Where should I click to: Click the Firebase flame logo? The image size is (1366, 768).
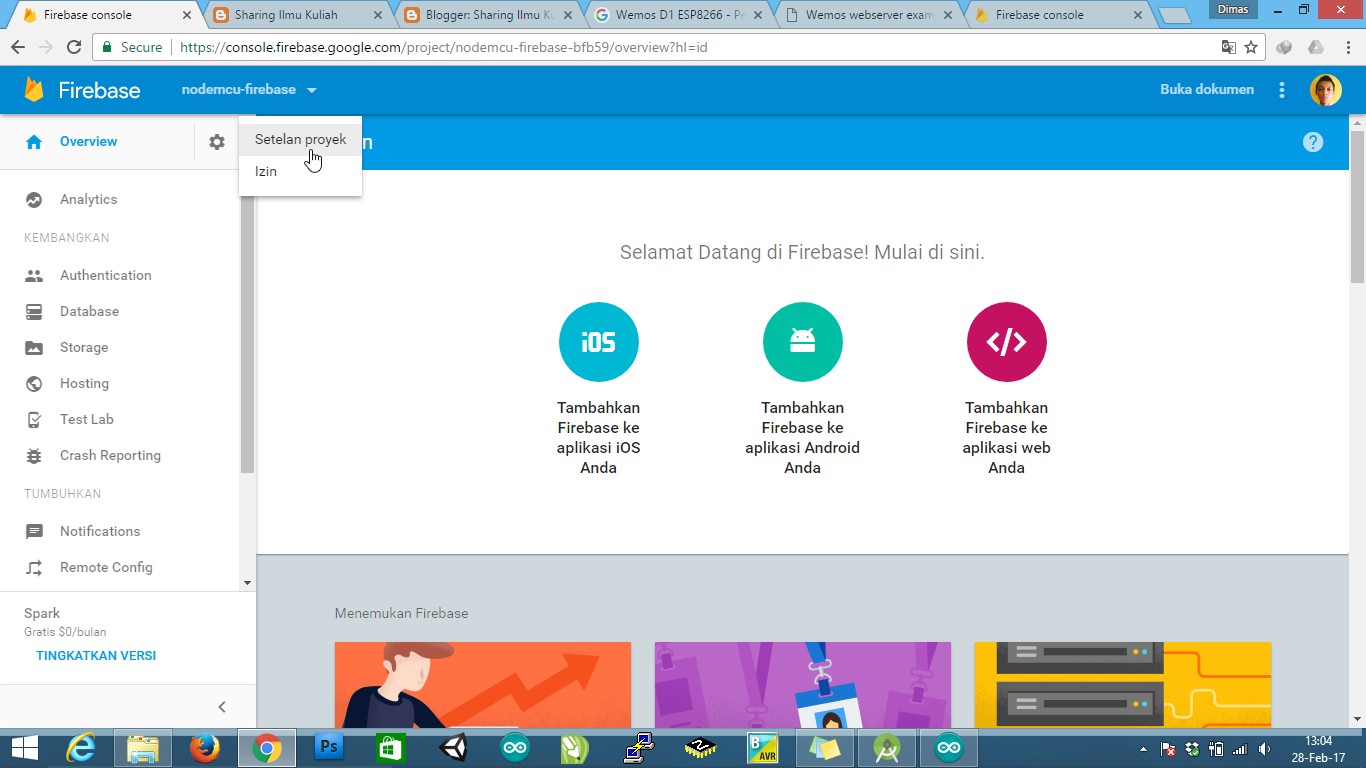click(35, 90)
